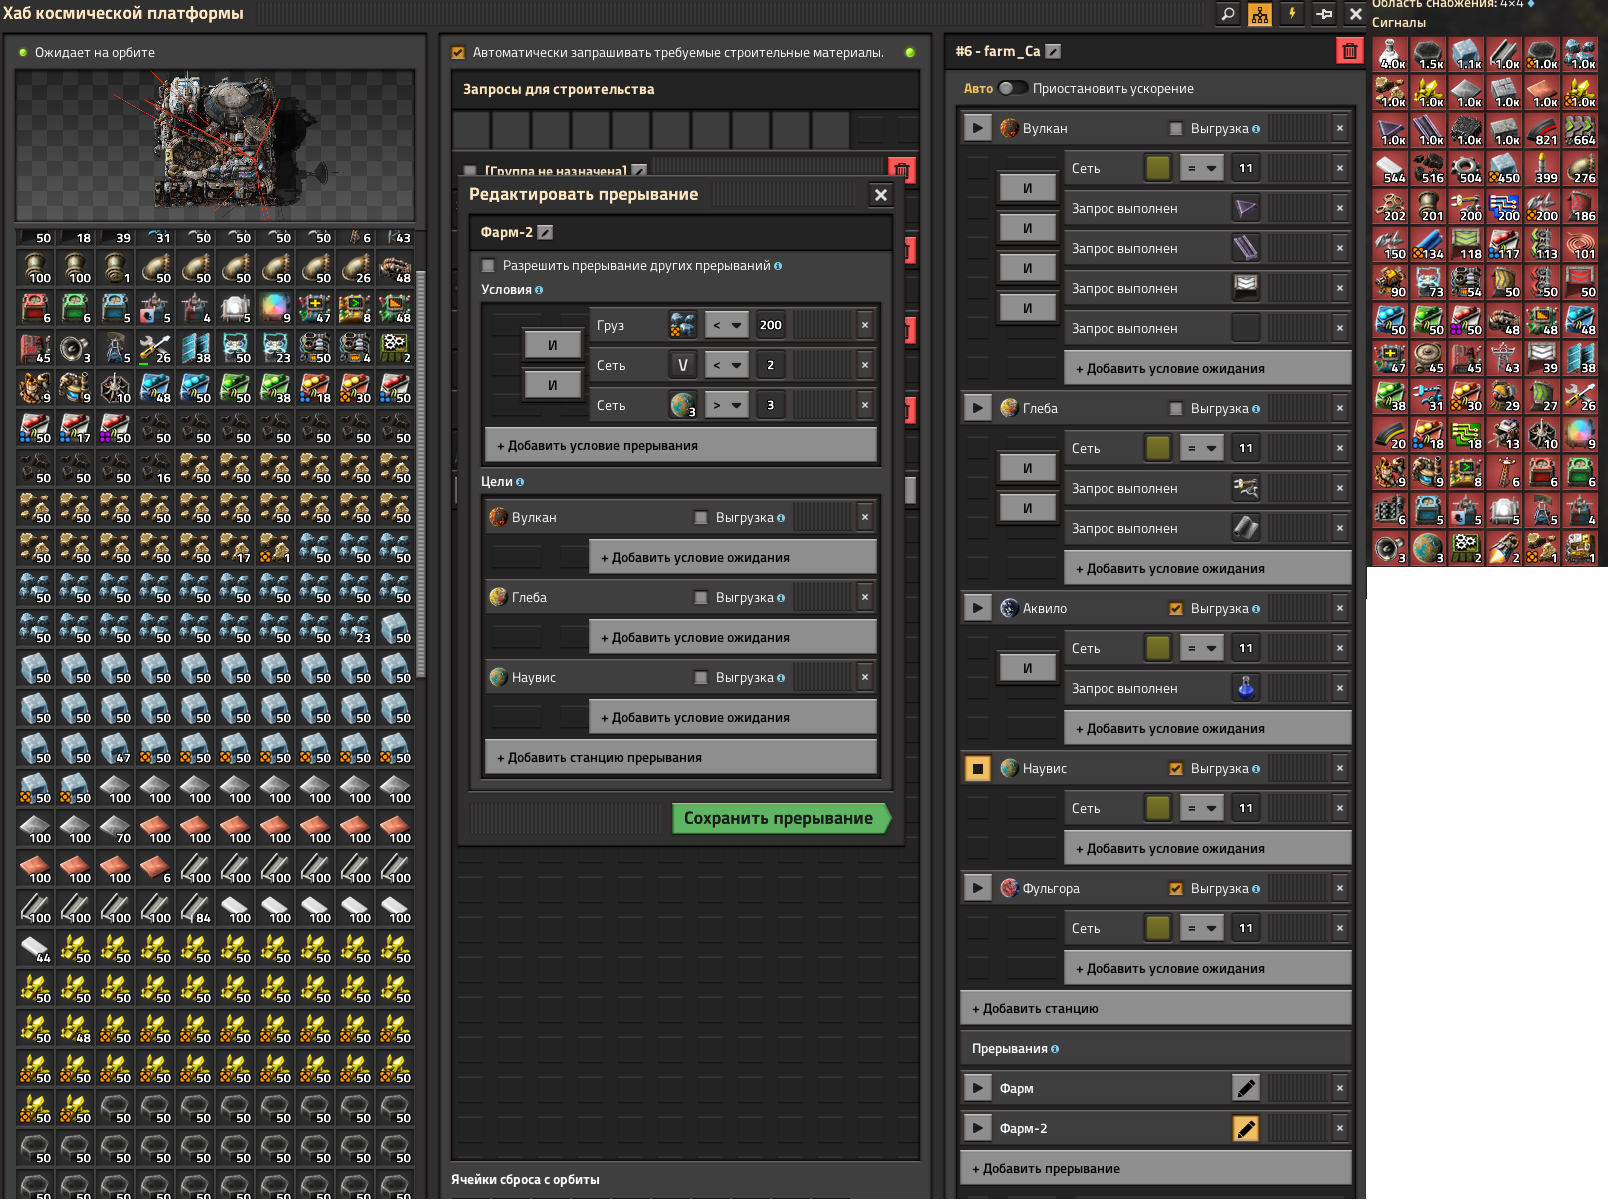Open the '>' dropdown beside the planet signal

point(727,405)
